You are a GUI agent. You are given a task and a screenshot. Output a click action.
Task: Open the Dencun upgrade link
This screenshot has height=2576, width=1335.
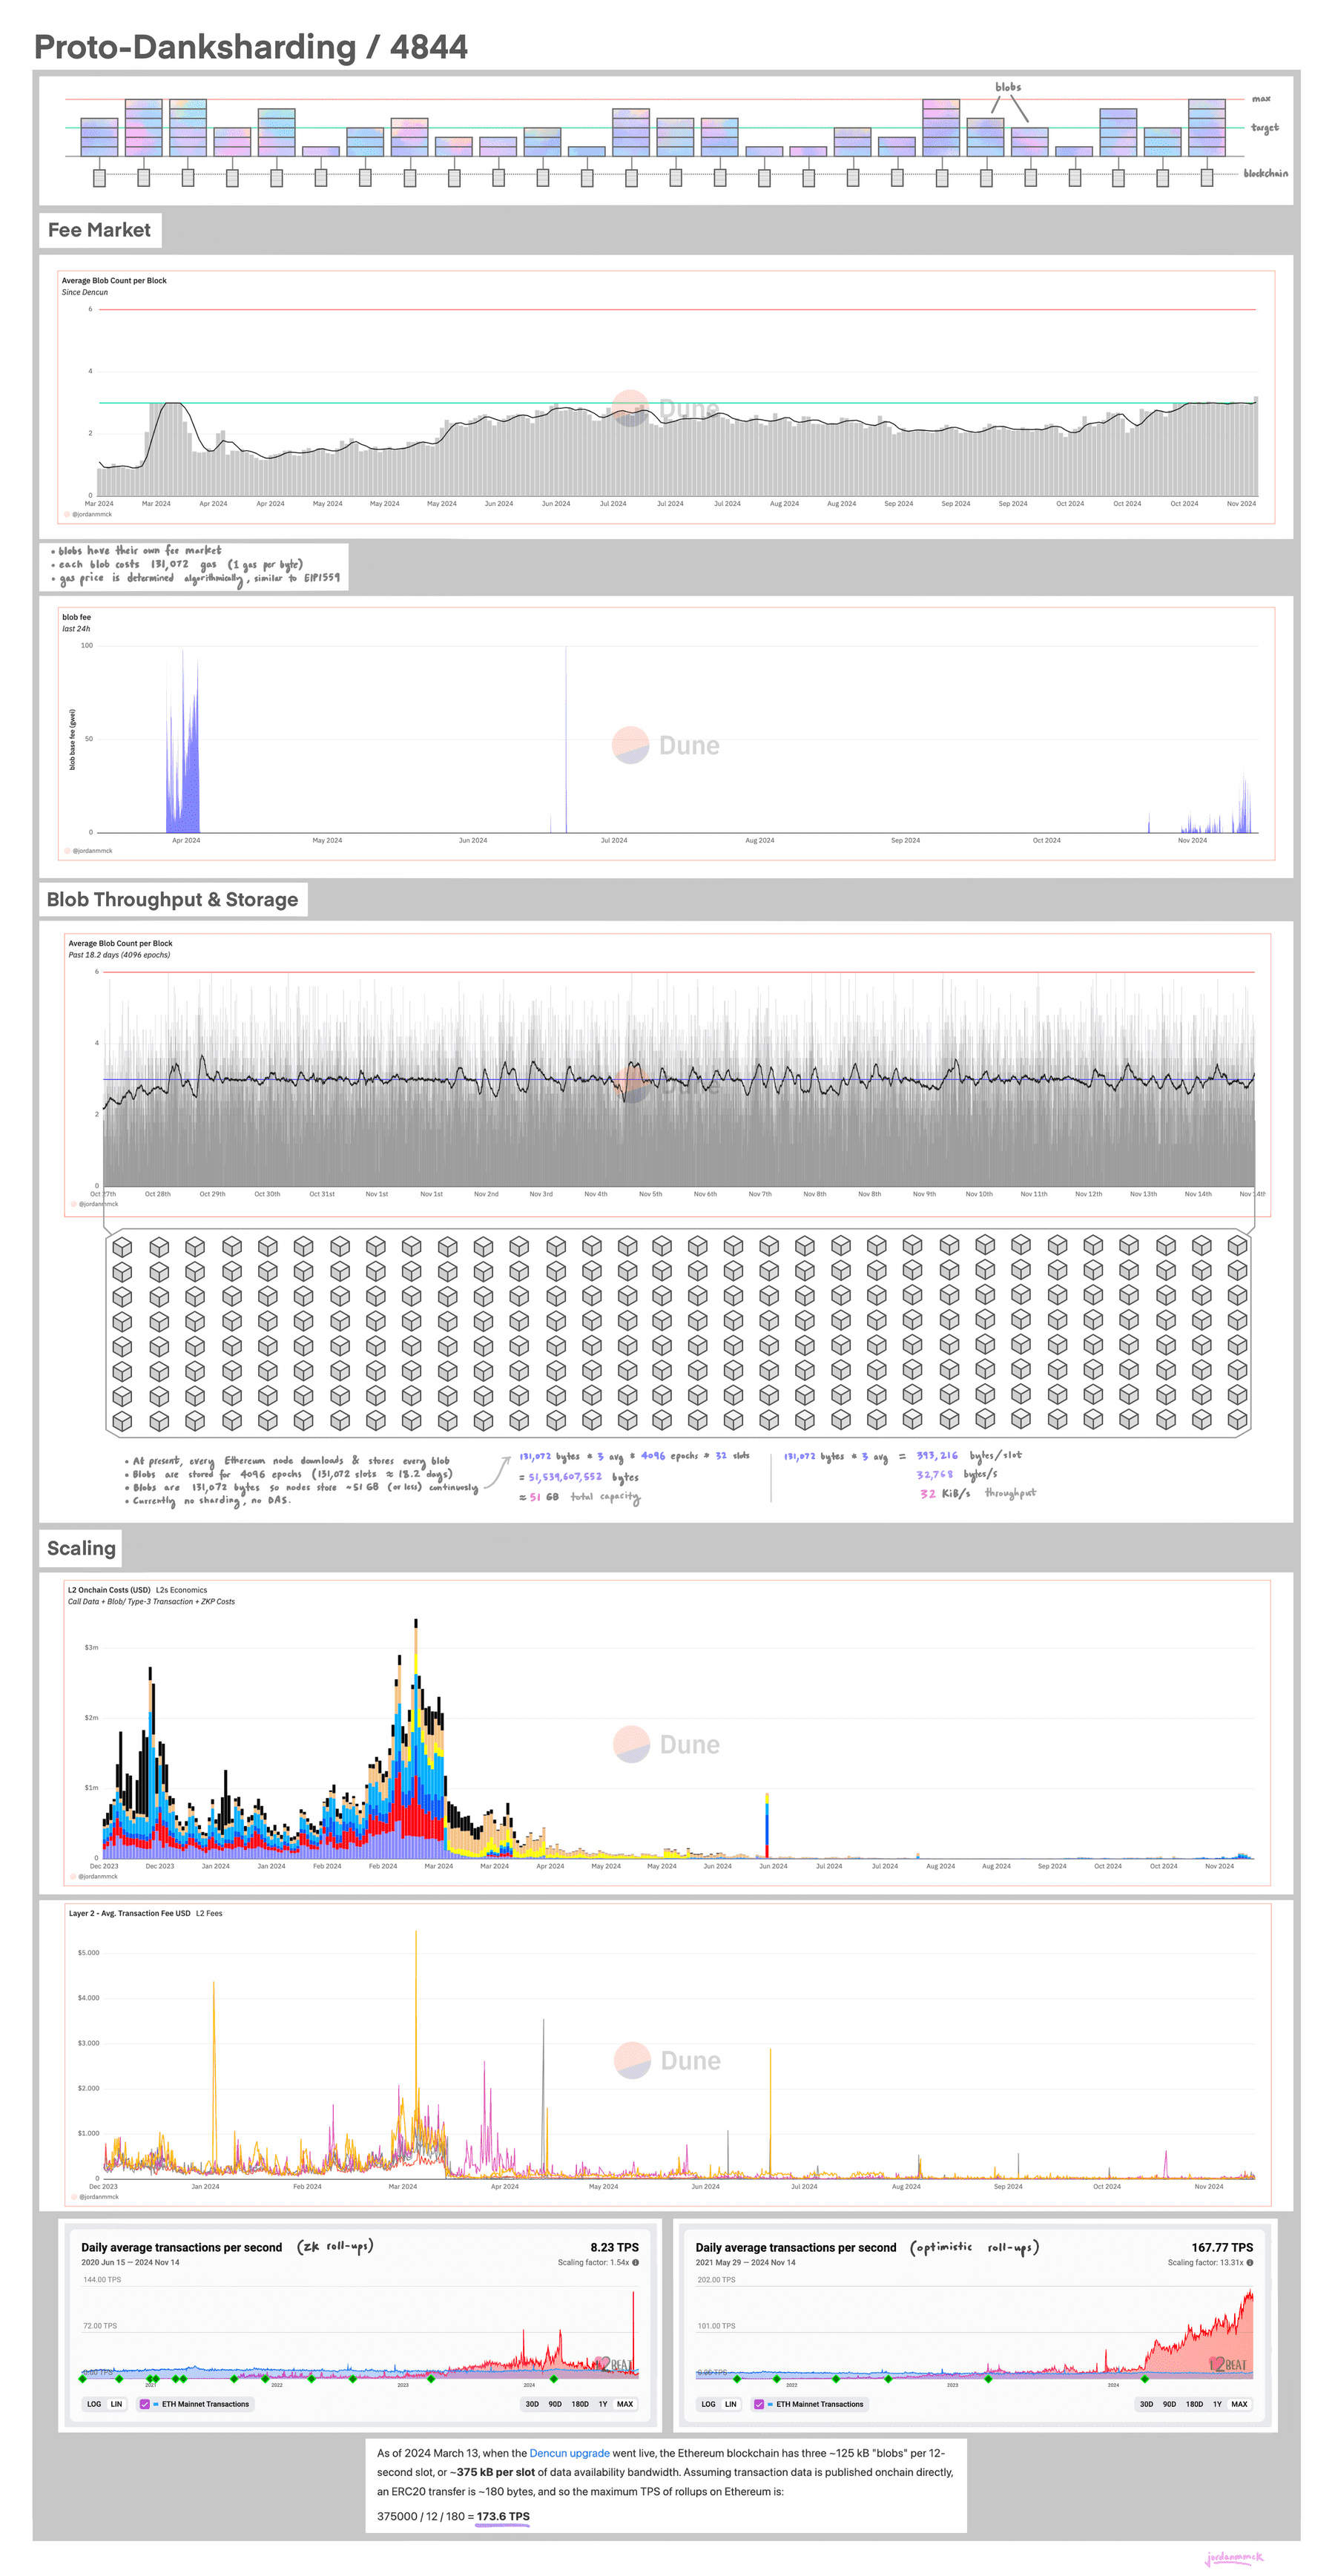point(569,2453)
